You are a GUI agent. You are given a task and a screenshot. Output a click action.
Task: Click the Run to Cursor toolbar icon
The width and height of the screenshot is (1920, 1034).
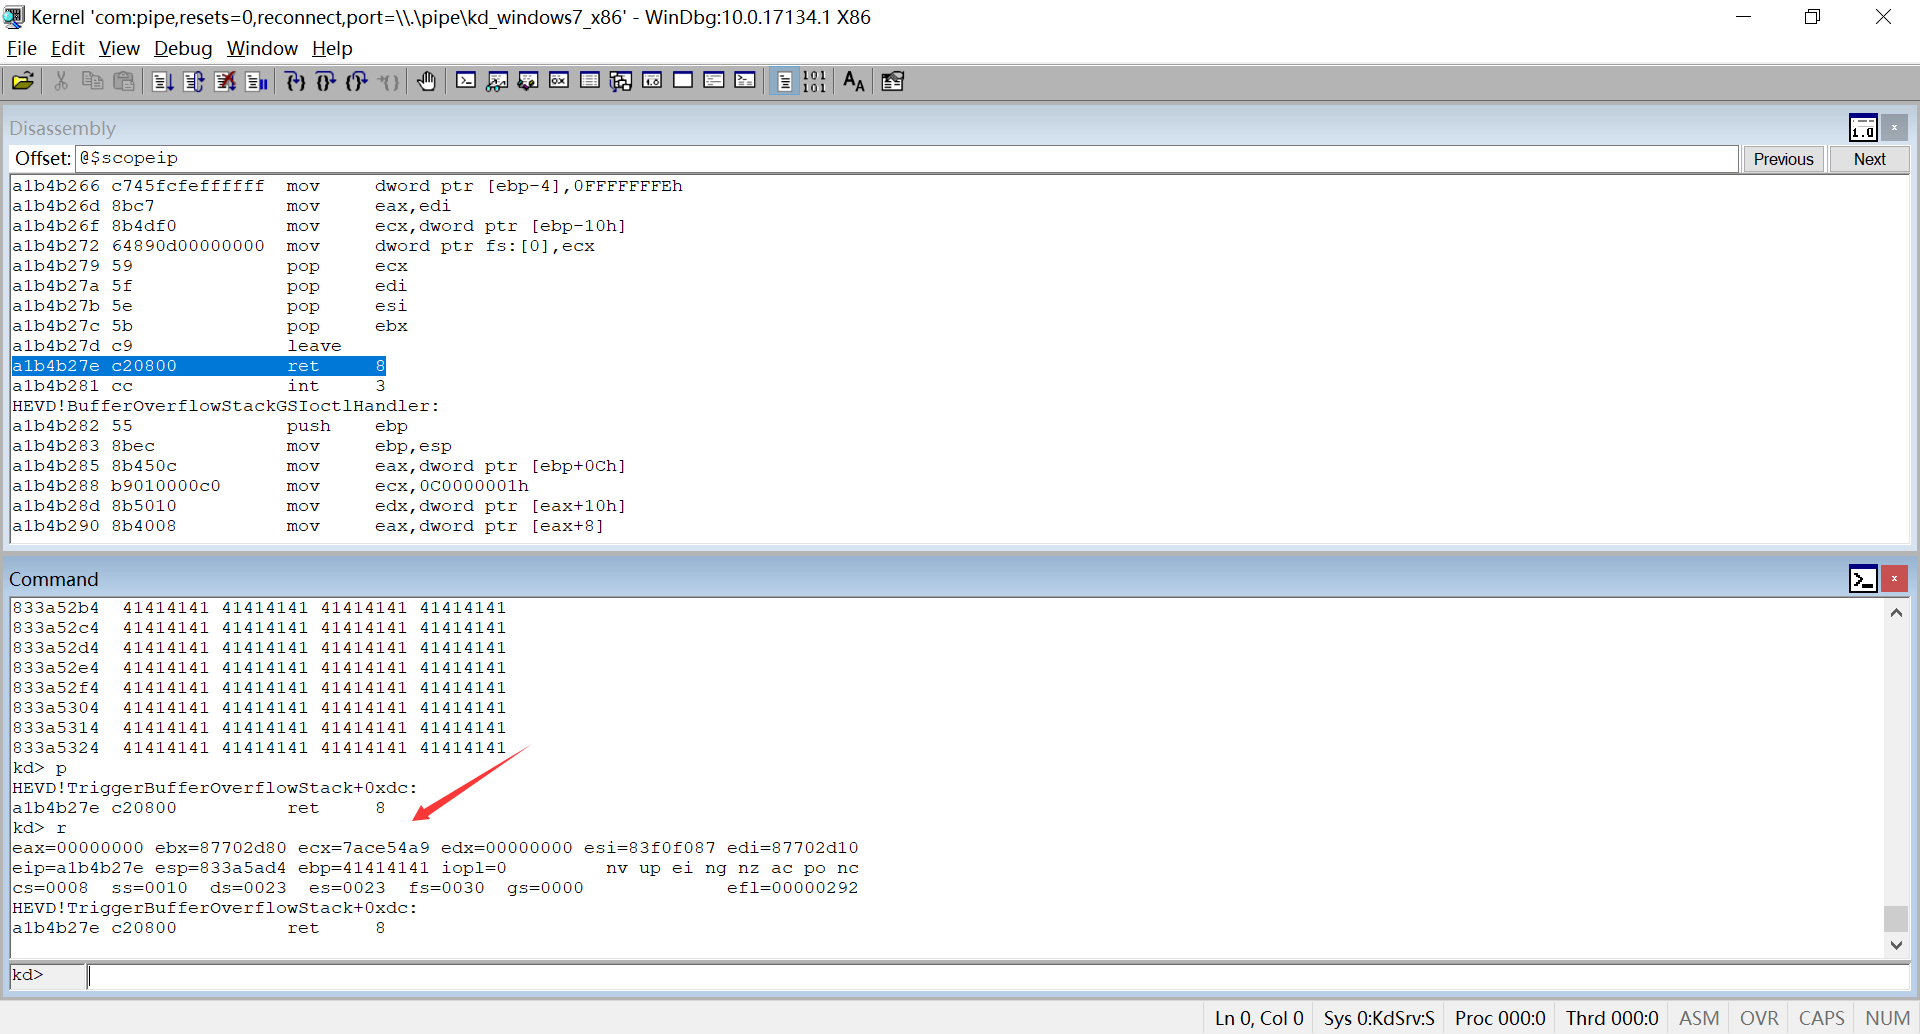389,81
